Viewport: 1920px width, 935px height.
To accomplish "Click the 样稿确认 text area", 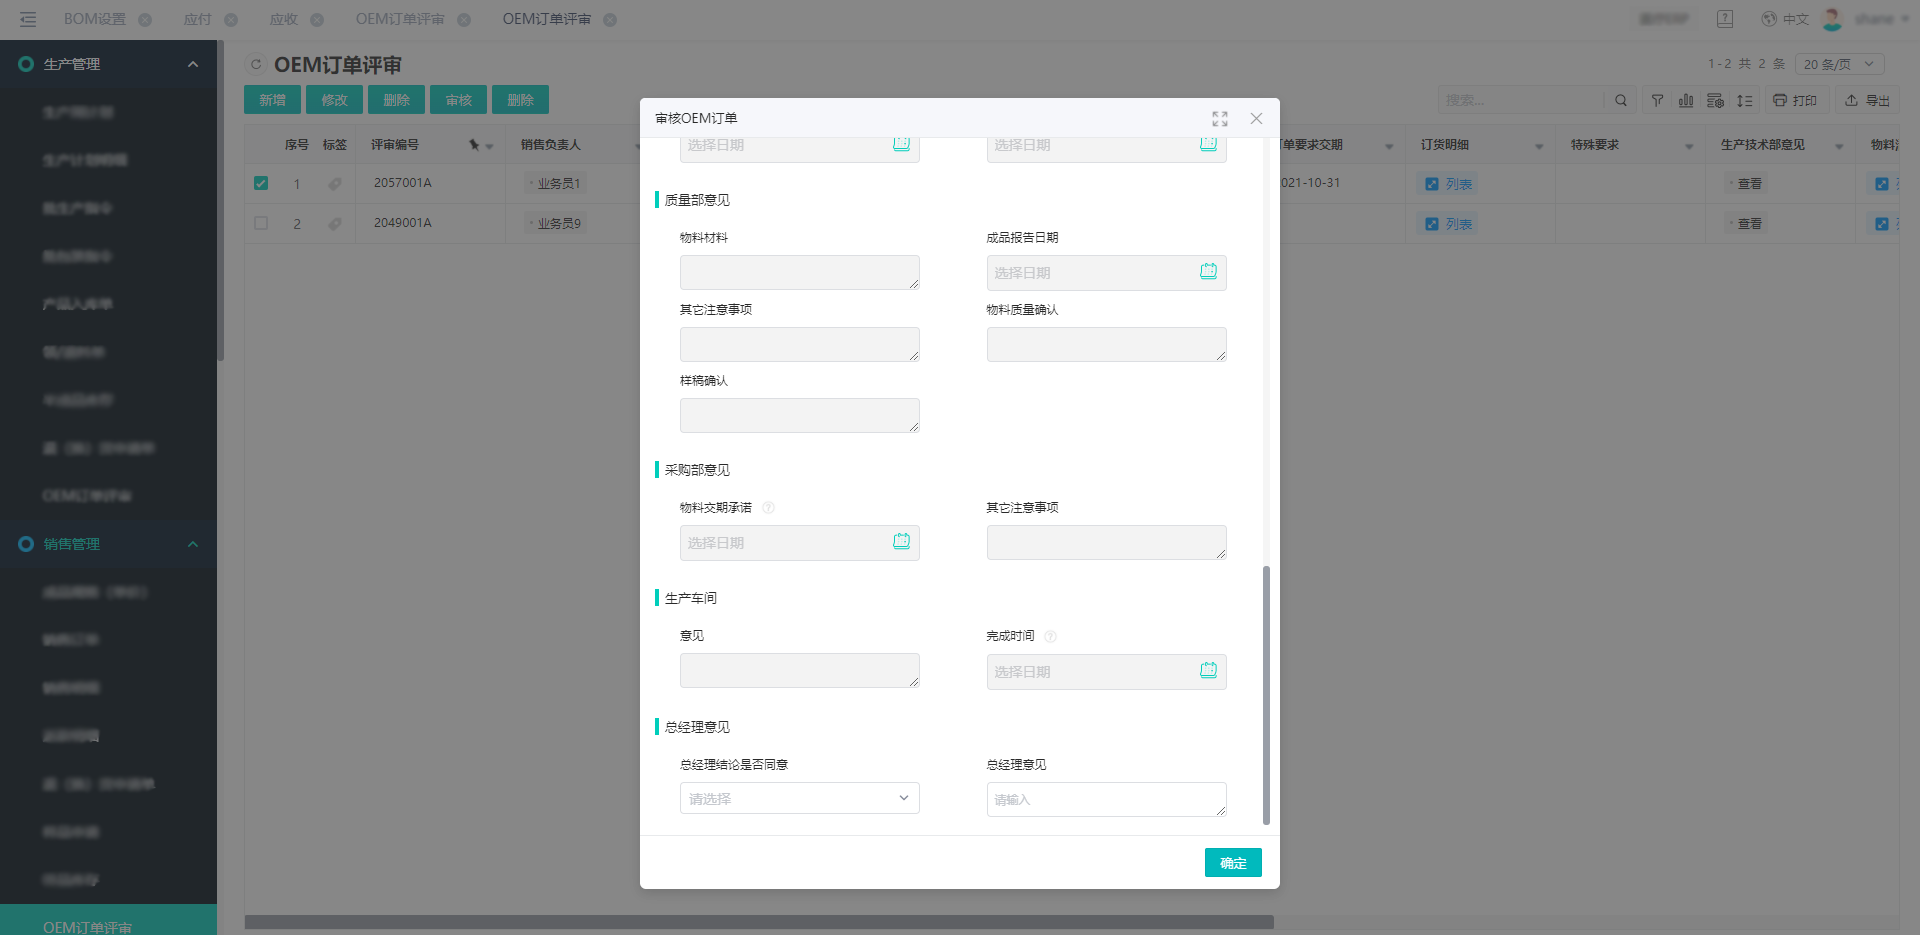I will [x=800, y=415].
